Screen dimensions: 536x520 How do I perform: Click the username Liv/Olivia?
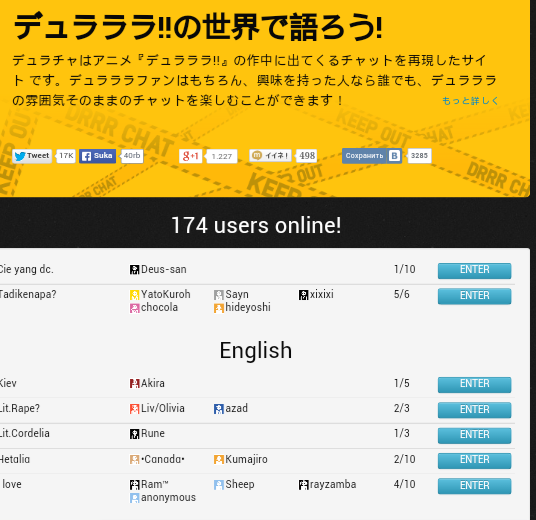163,408
